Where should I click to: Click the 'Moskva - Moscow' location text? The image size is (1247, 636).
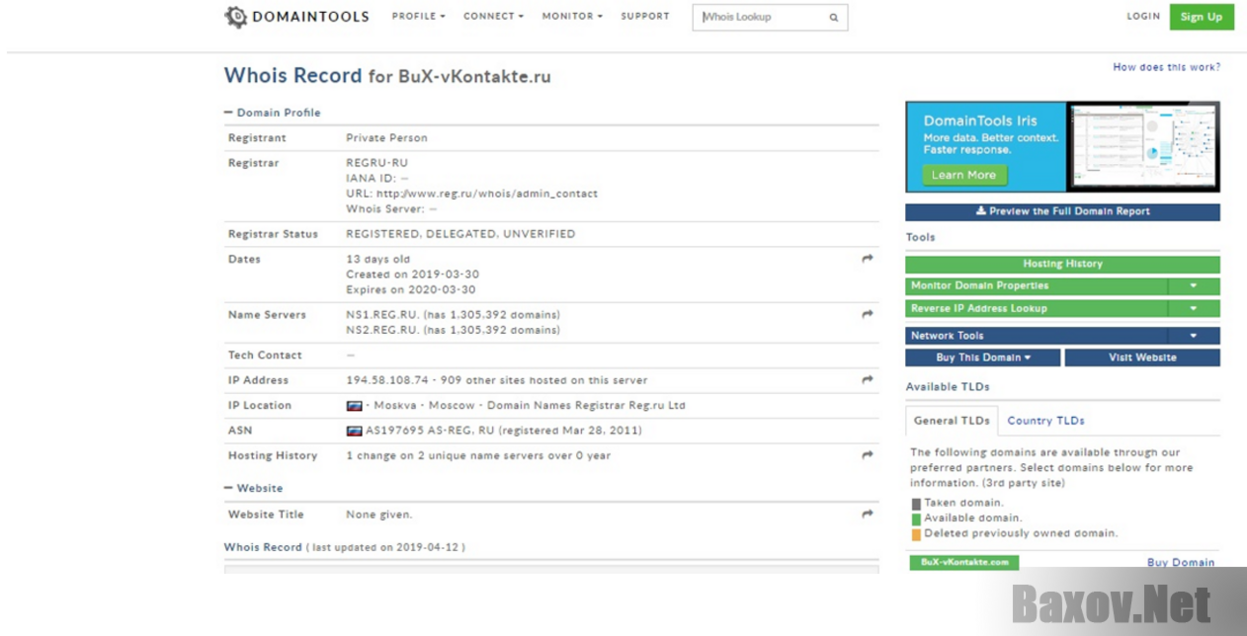pos(424,406)
